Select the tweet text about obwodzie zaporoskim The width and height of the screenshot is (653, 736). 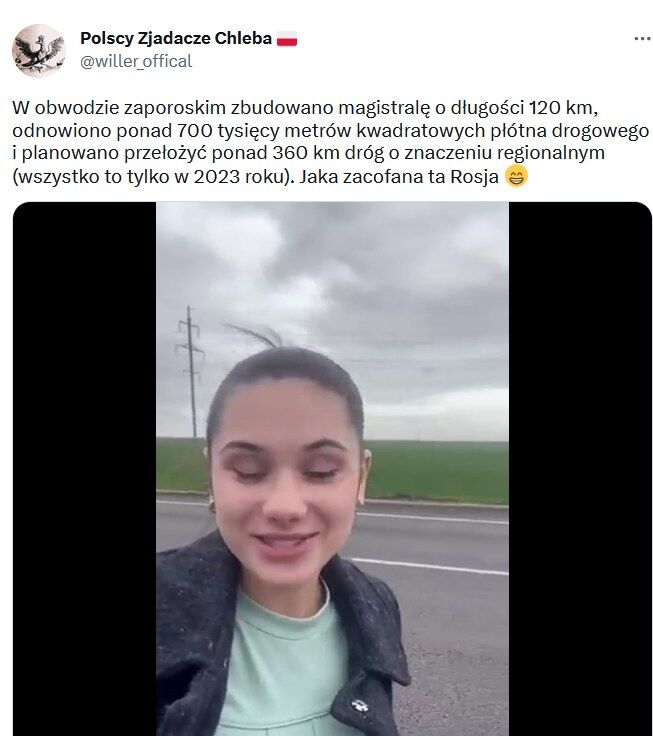tap(330, 142)
